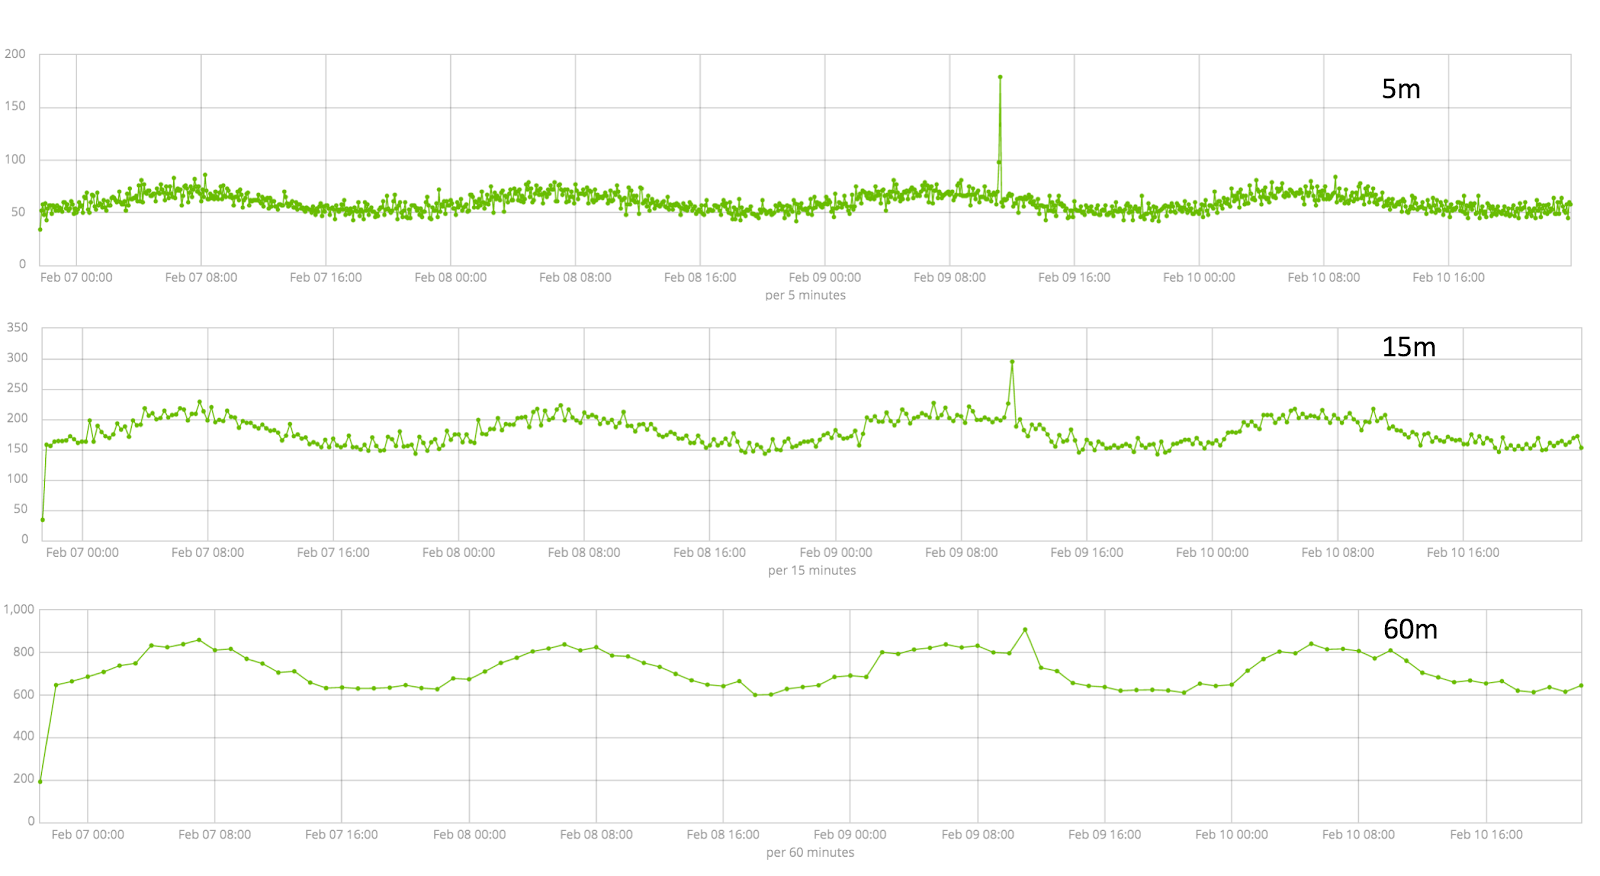This screenshot has height=876, width=1600.
Task: Click the "60m" chart title label
Action: click(x=1410, y=629)
